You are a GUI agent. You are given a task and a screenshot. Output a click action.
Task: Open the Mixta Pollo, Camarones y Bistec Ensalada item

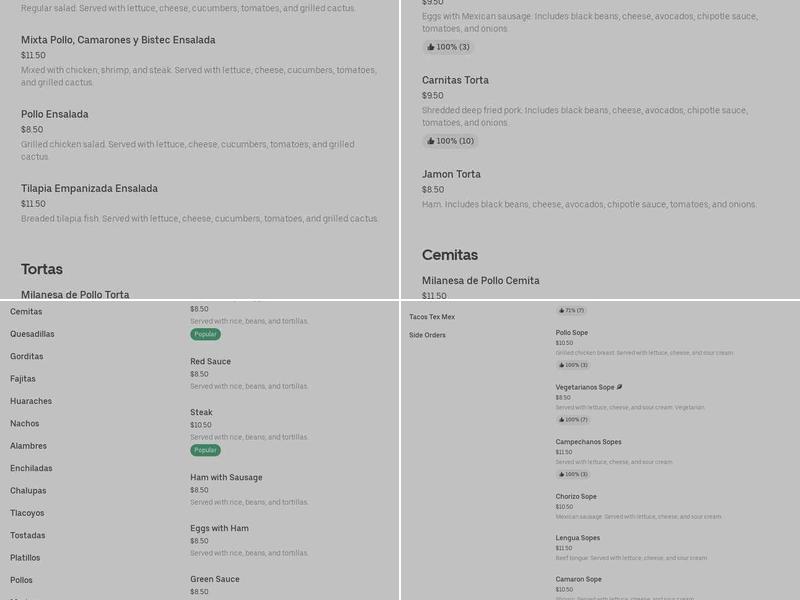118,40
